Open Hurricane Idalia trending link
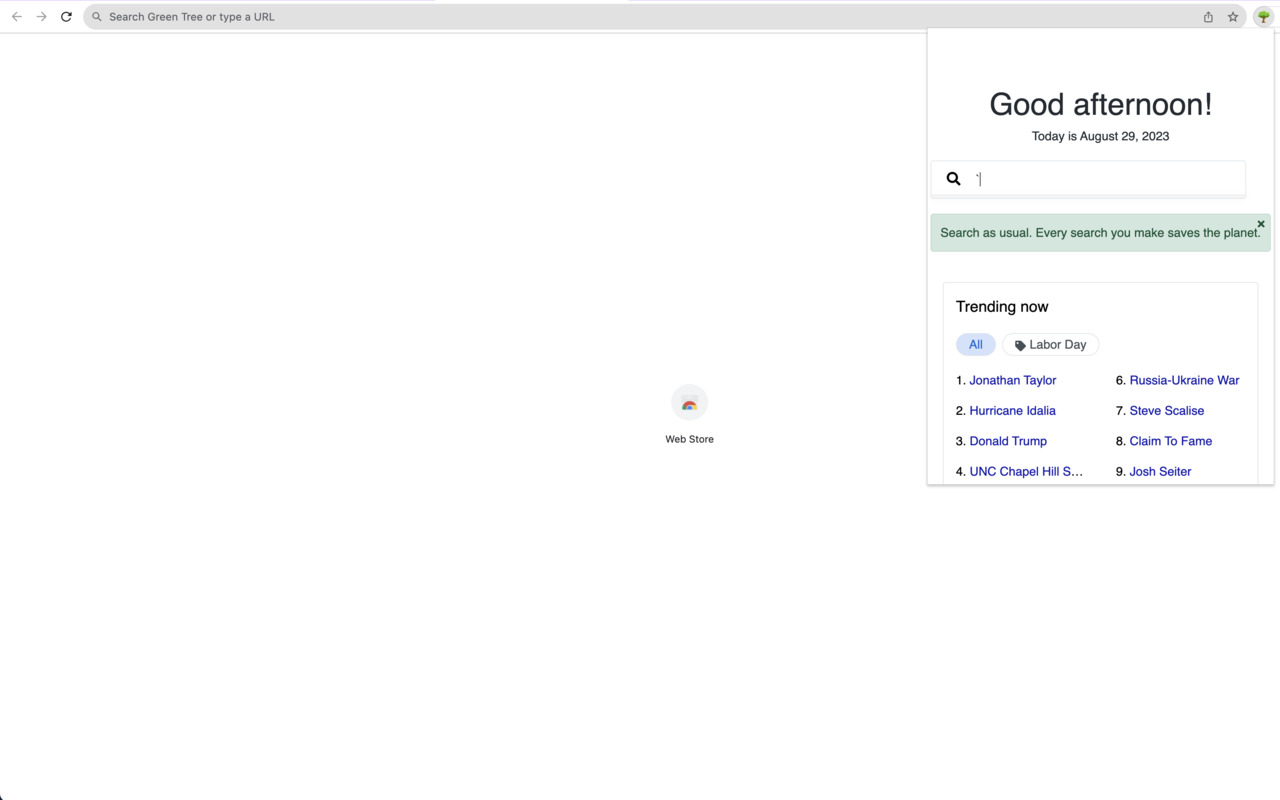 point(1012,411)
